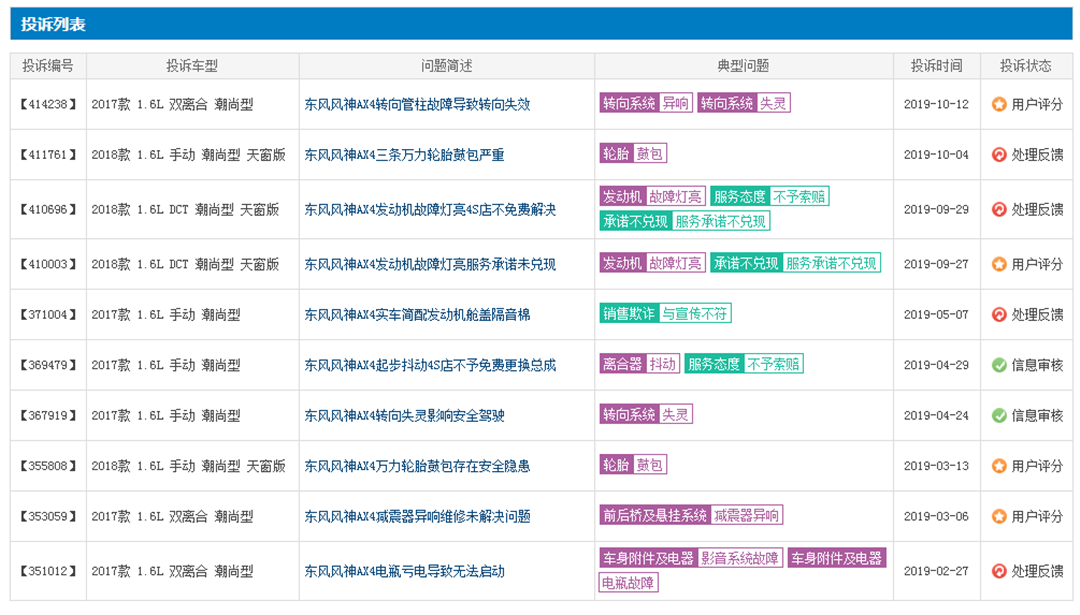
Task: Open complaint 东风风神AX4电瓶亏电导致无法启动
Action: pos(404,572)
